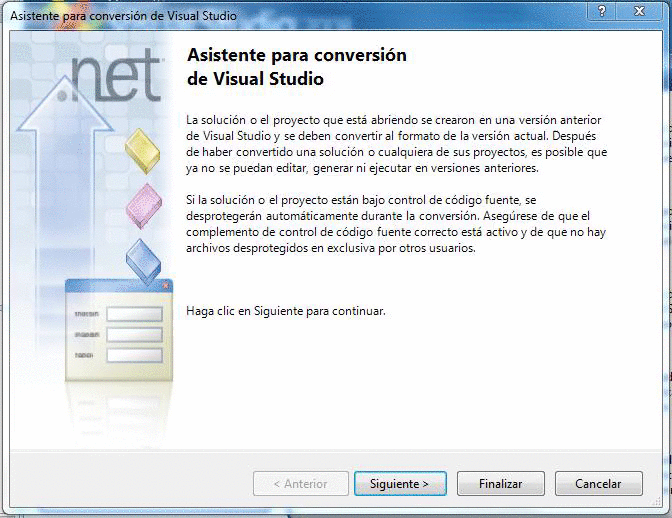
Task: Click the disabled < Anterior button
Action: click(x=300, y=483)
